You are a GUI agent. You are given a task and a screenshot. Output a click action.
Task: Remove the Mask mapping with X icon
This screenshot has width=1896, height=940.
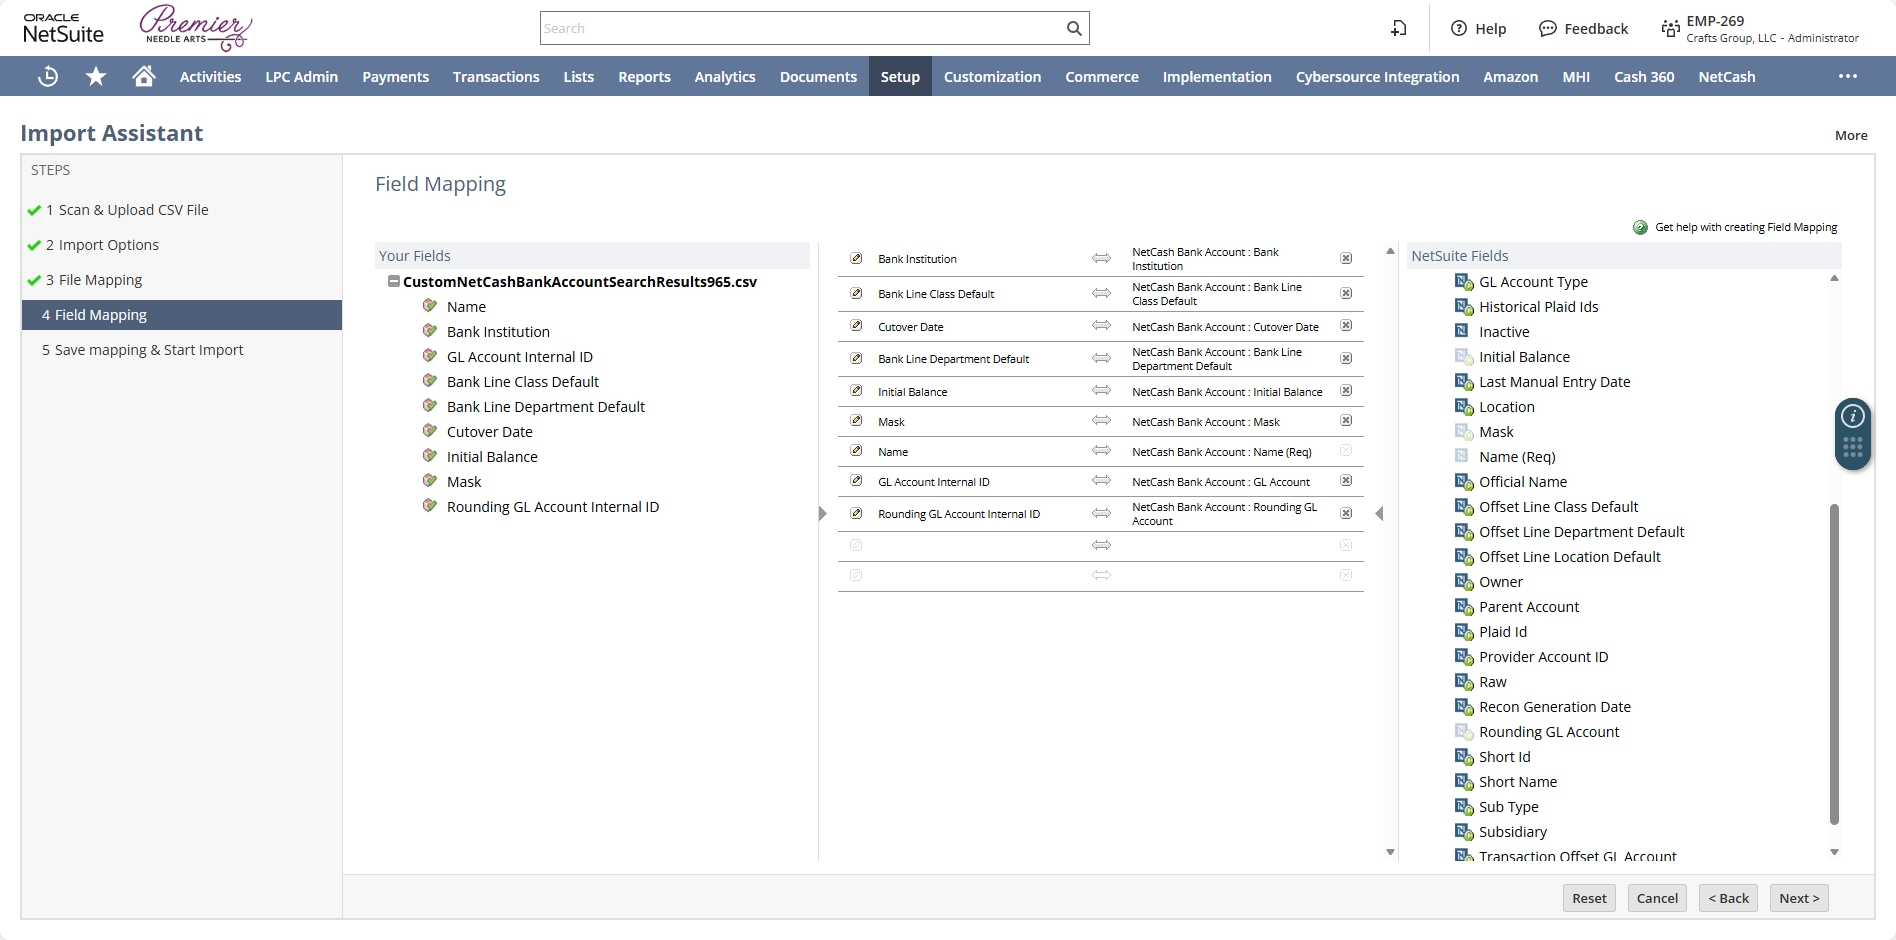click(x=1346, y=421)
